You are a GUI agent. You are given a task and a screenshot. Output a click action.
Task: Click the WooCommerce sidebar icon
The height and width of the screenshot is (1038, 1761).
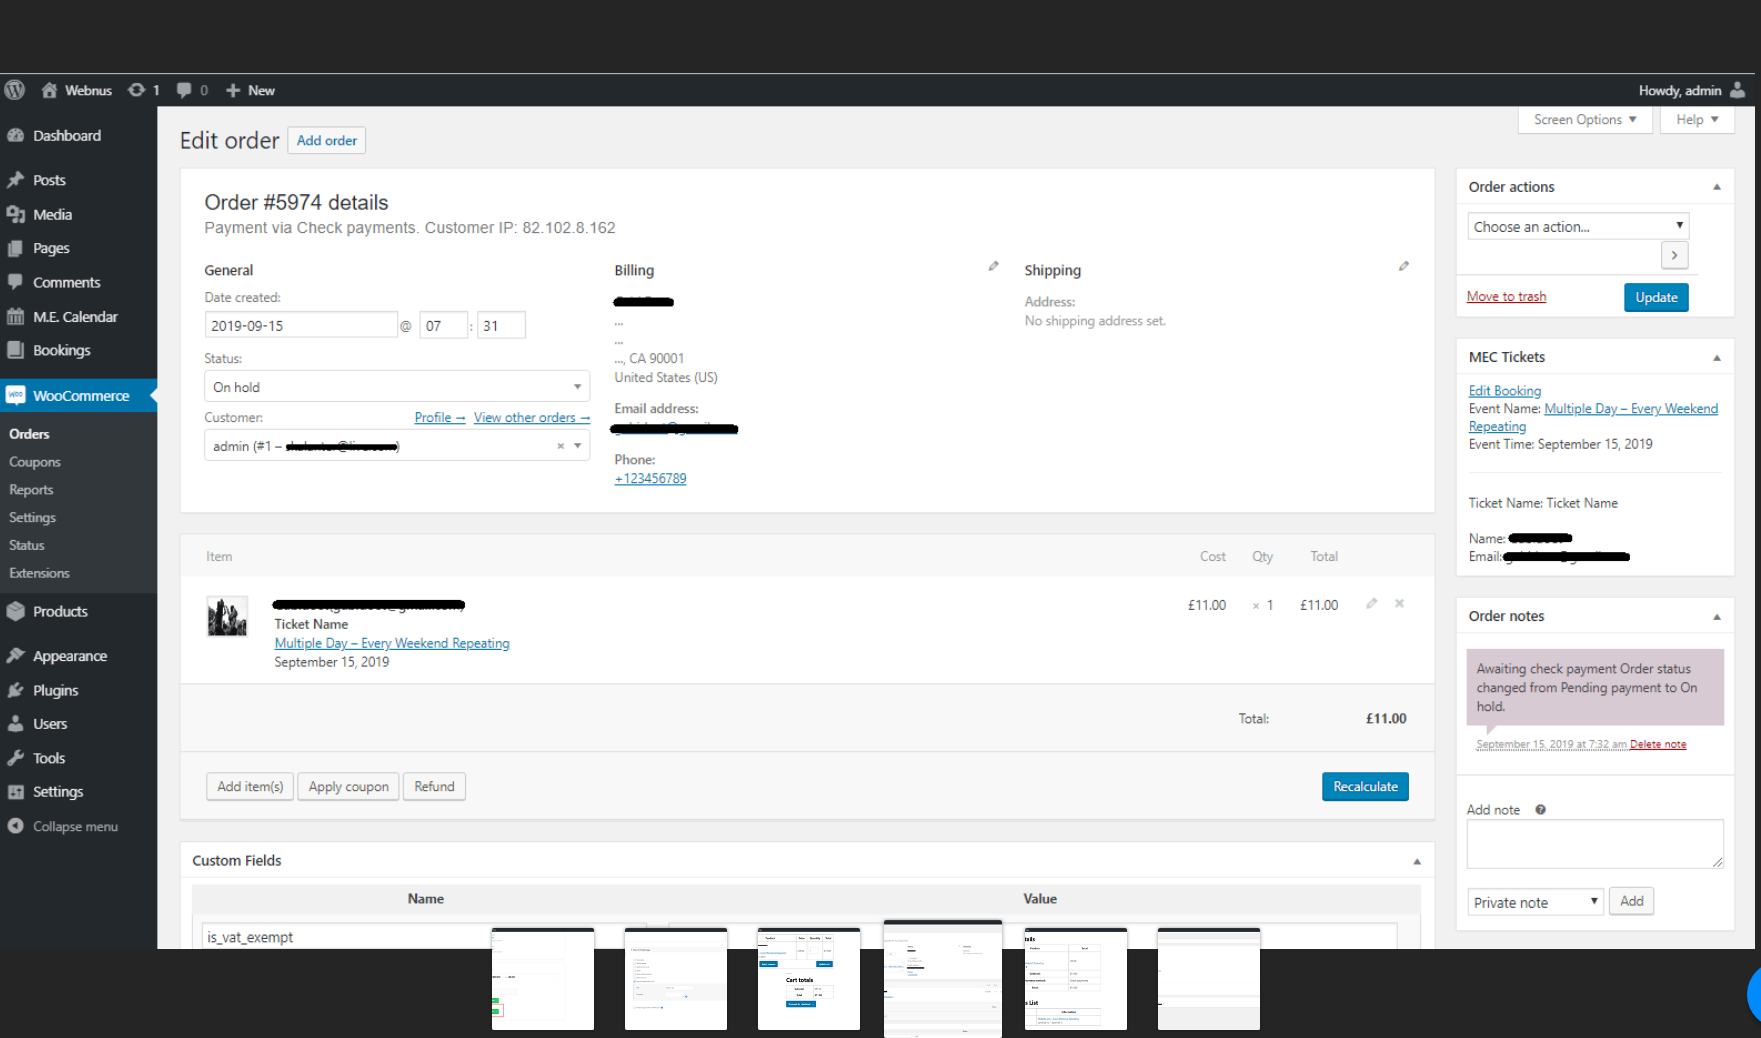coord(15,395)
